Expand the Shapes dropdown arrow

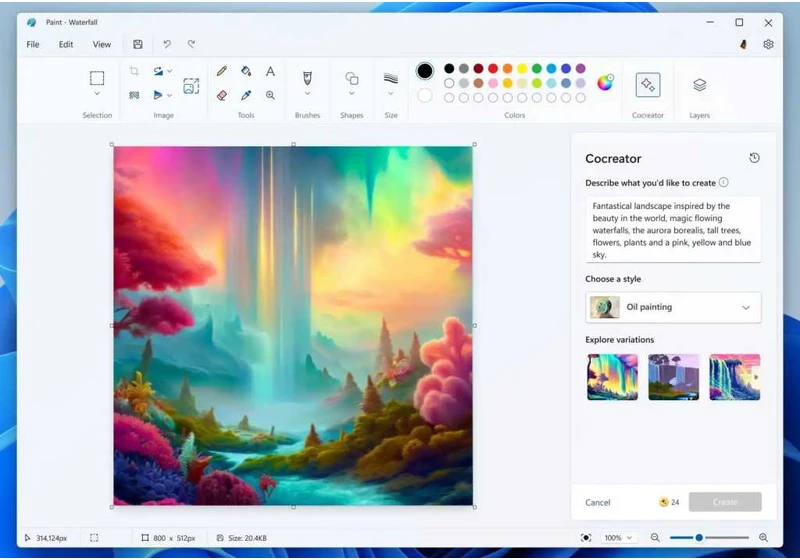352,93
